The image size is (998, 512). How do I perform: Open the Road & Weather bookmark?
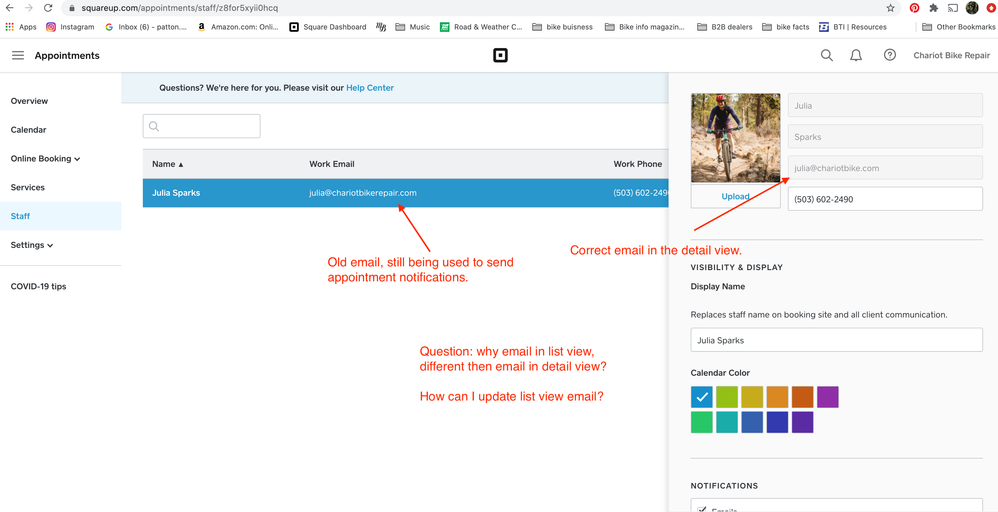[x=481, y=27]
